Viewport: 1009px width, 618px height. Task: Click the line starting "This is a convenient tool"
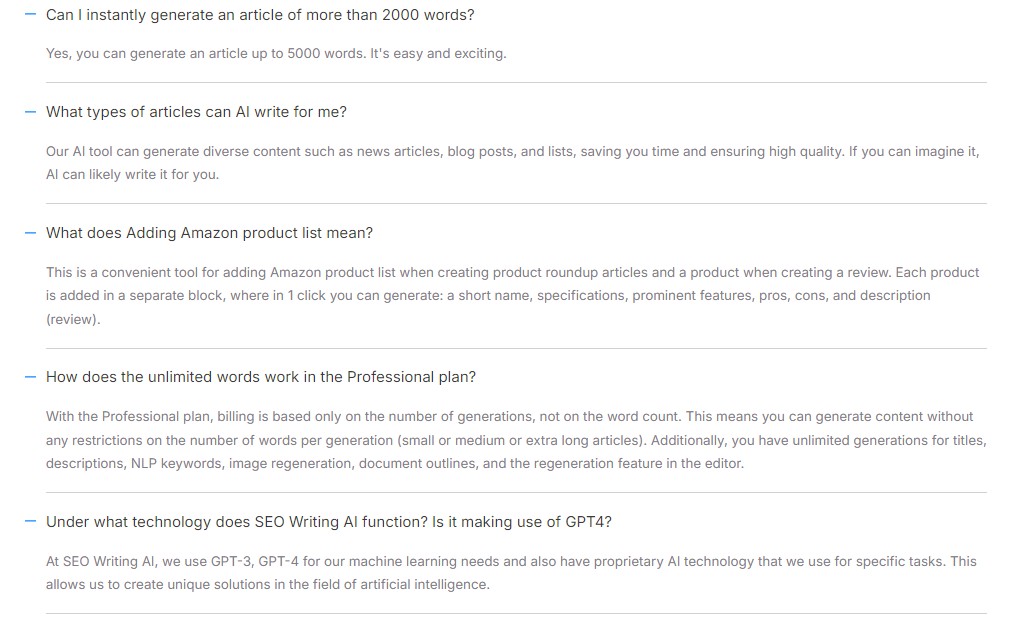[512, 272]
